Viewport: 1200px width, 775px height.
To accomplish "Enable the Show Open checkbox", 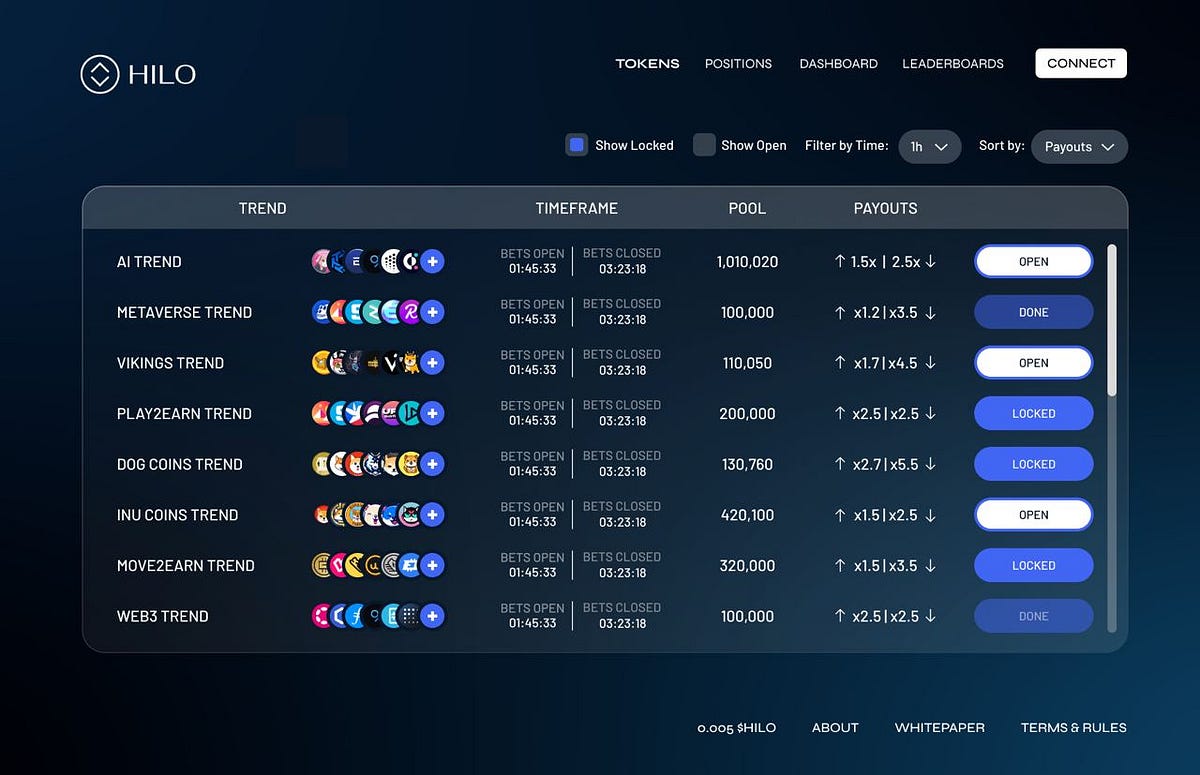I will click(x=704, y=145).
